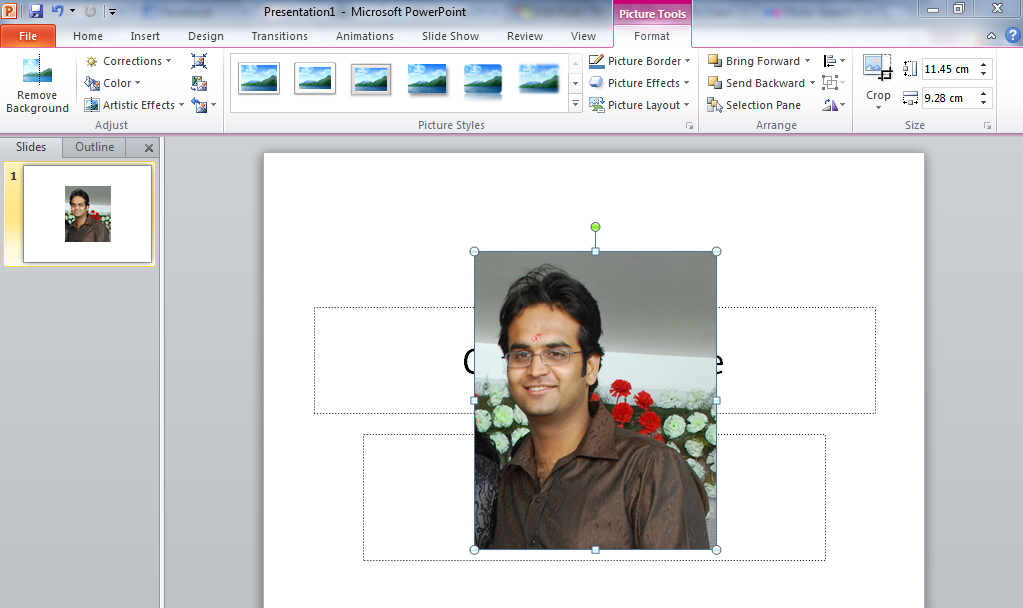Switch to the Home tab
Image resolution: width=1023 pixels, height=608 pixels.
pyautogui.click(x=88, y=36)
